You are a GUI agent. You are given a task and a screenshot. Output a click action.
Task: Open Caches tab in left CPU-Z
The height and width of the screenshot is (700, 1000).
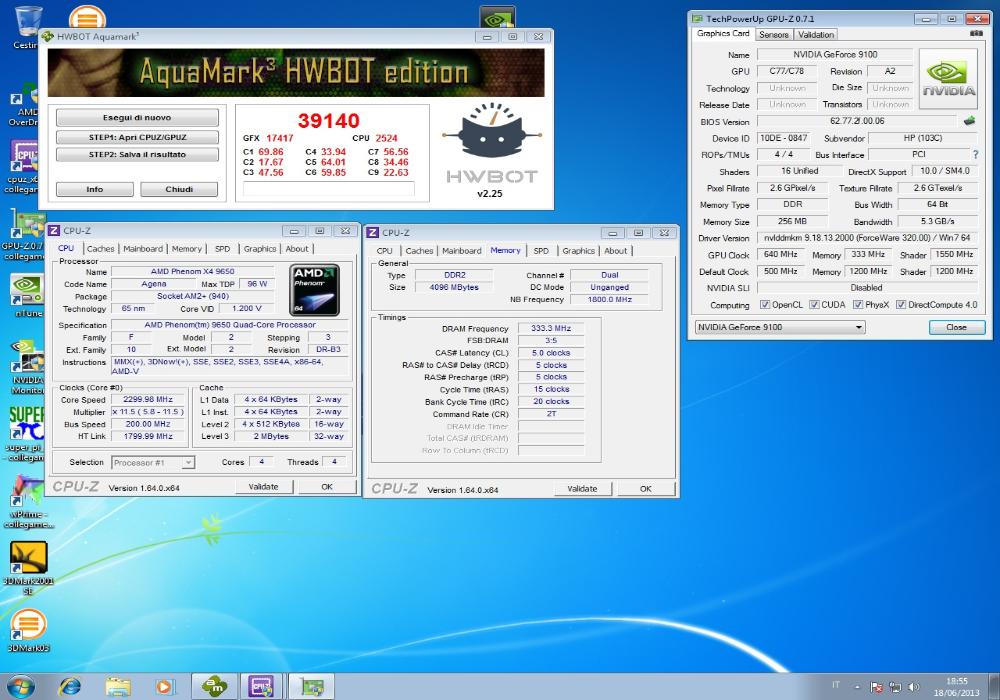click(100, 249)
